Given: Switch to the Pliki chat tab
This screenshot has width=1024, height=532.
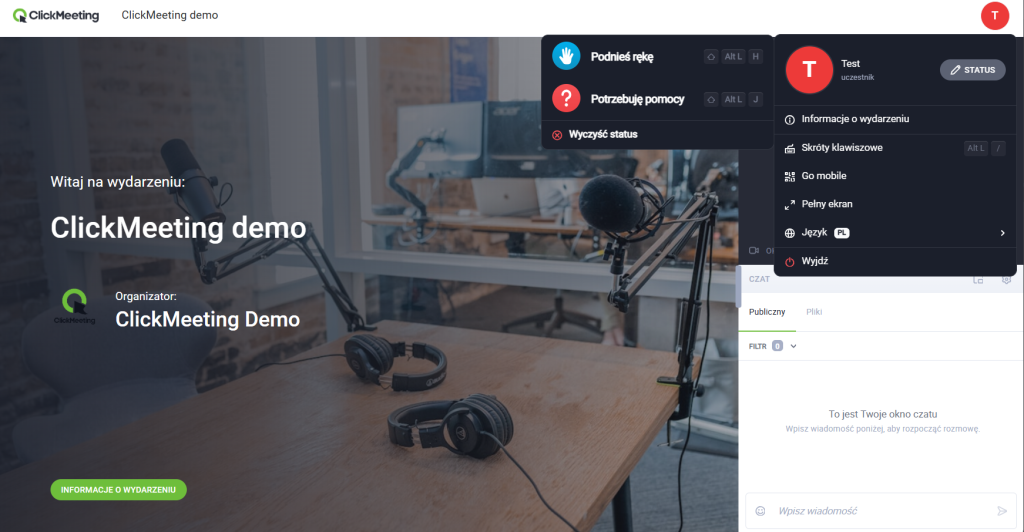Looking at the screenshot, I should coord(814,312).
